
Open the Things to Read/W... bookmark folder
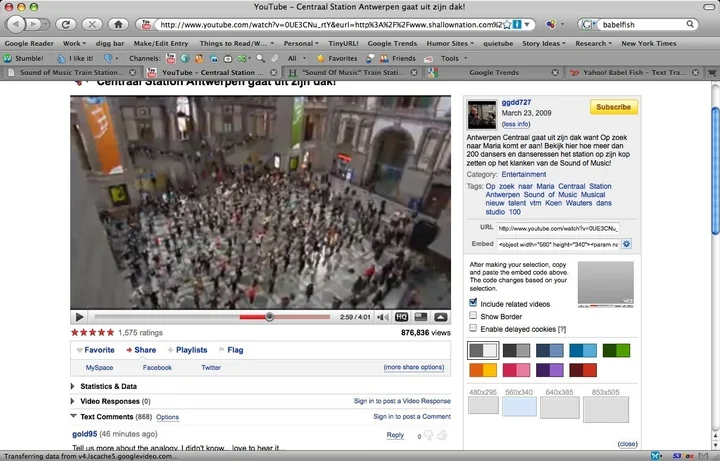[x=236, y=43]
